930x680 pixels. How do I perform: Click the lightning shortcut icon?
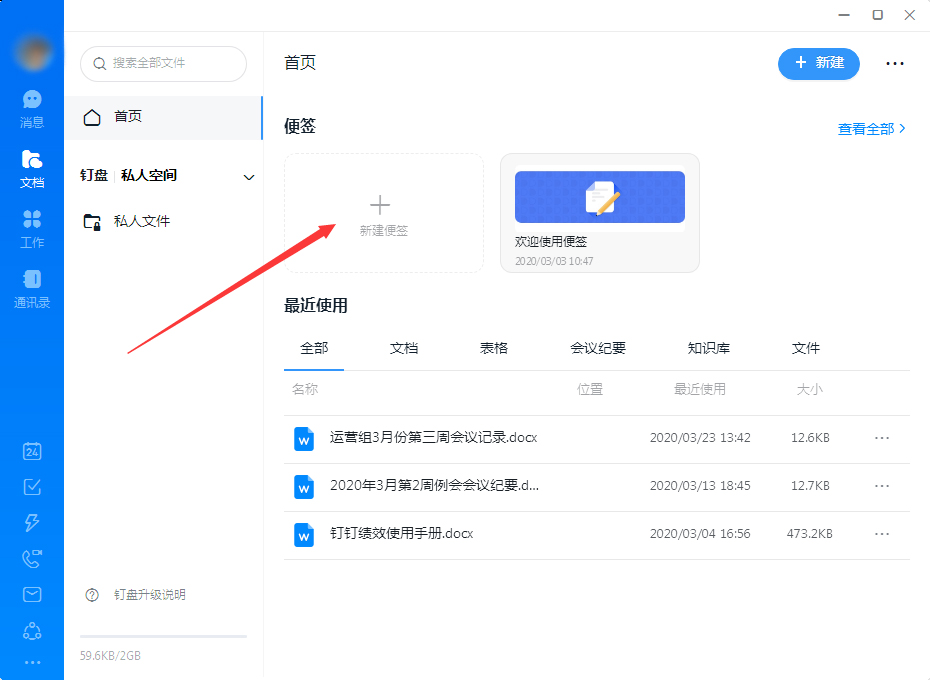coord(31,522)
